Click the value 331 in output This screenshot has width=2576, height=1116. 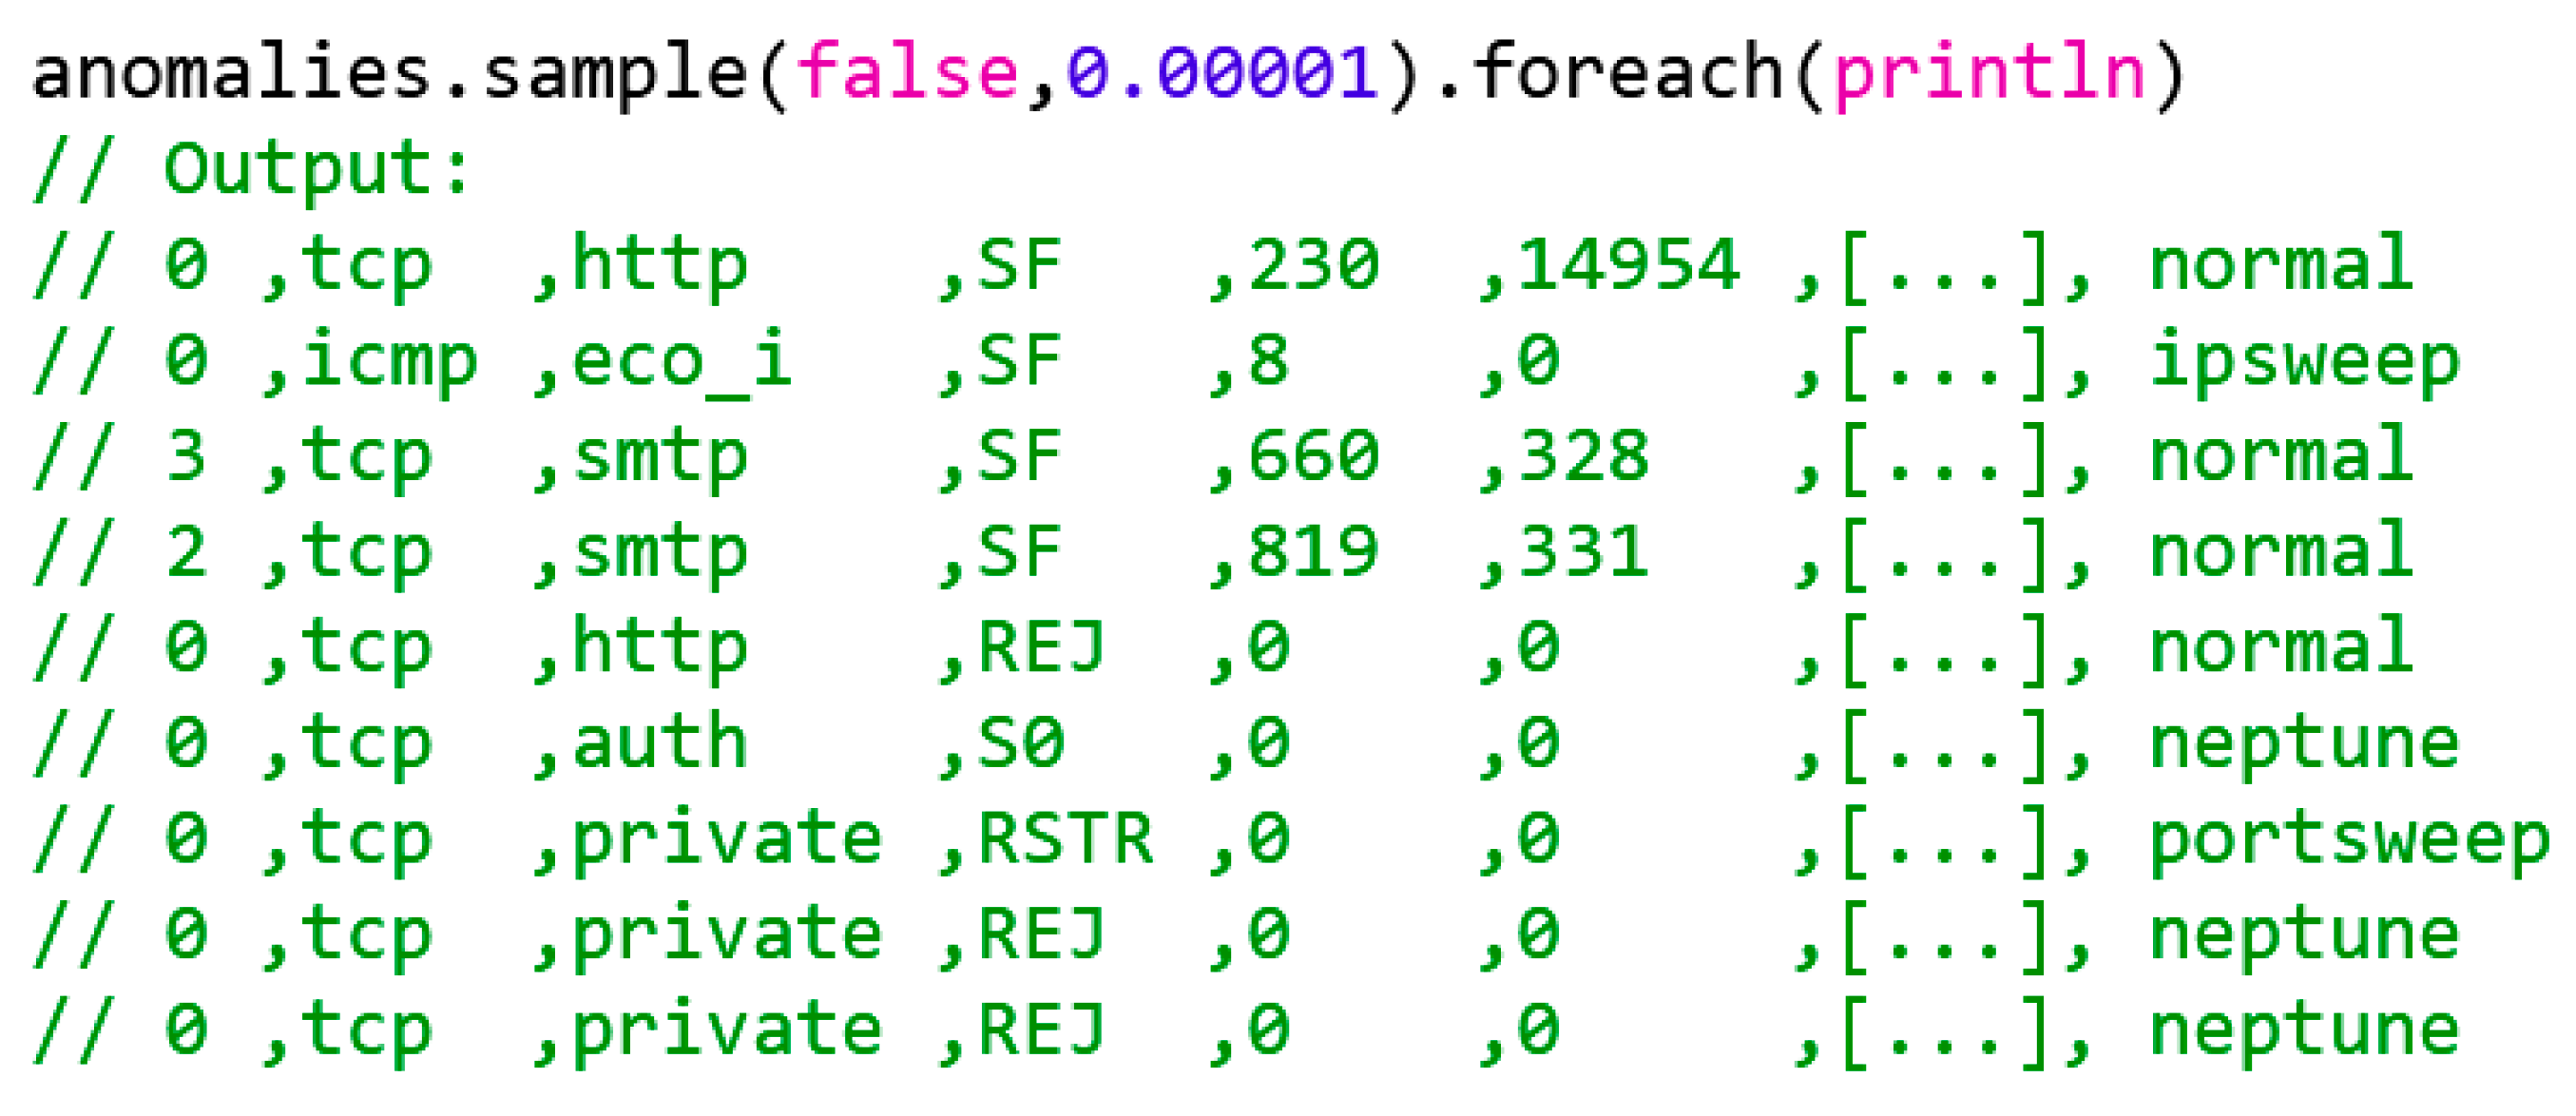(1584, 552)
